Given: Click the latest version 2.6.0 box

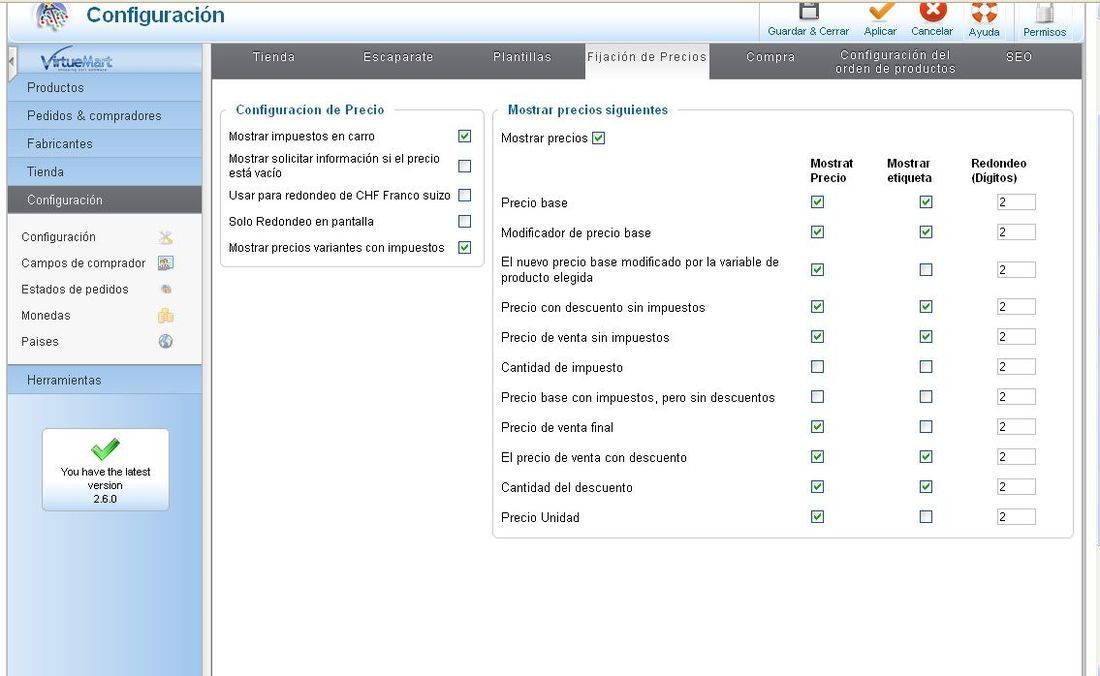Looking at the screenshot, I should (x=105, y=470).
